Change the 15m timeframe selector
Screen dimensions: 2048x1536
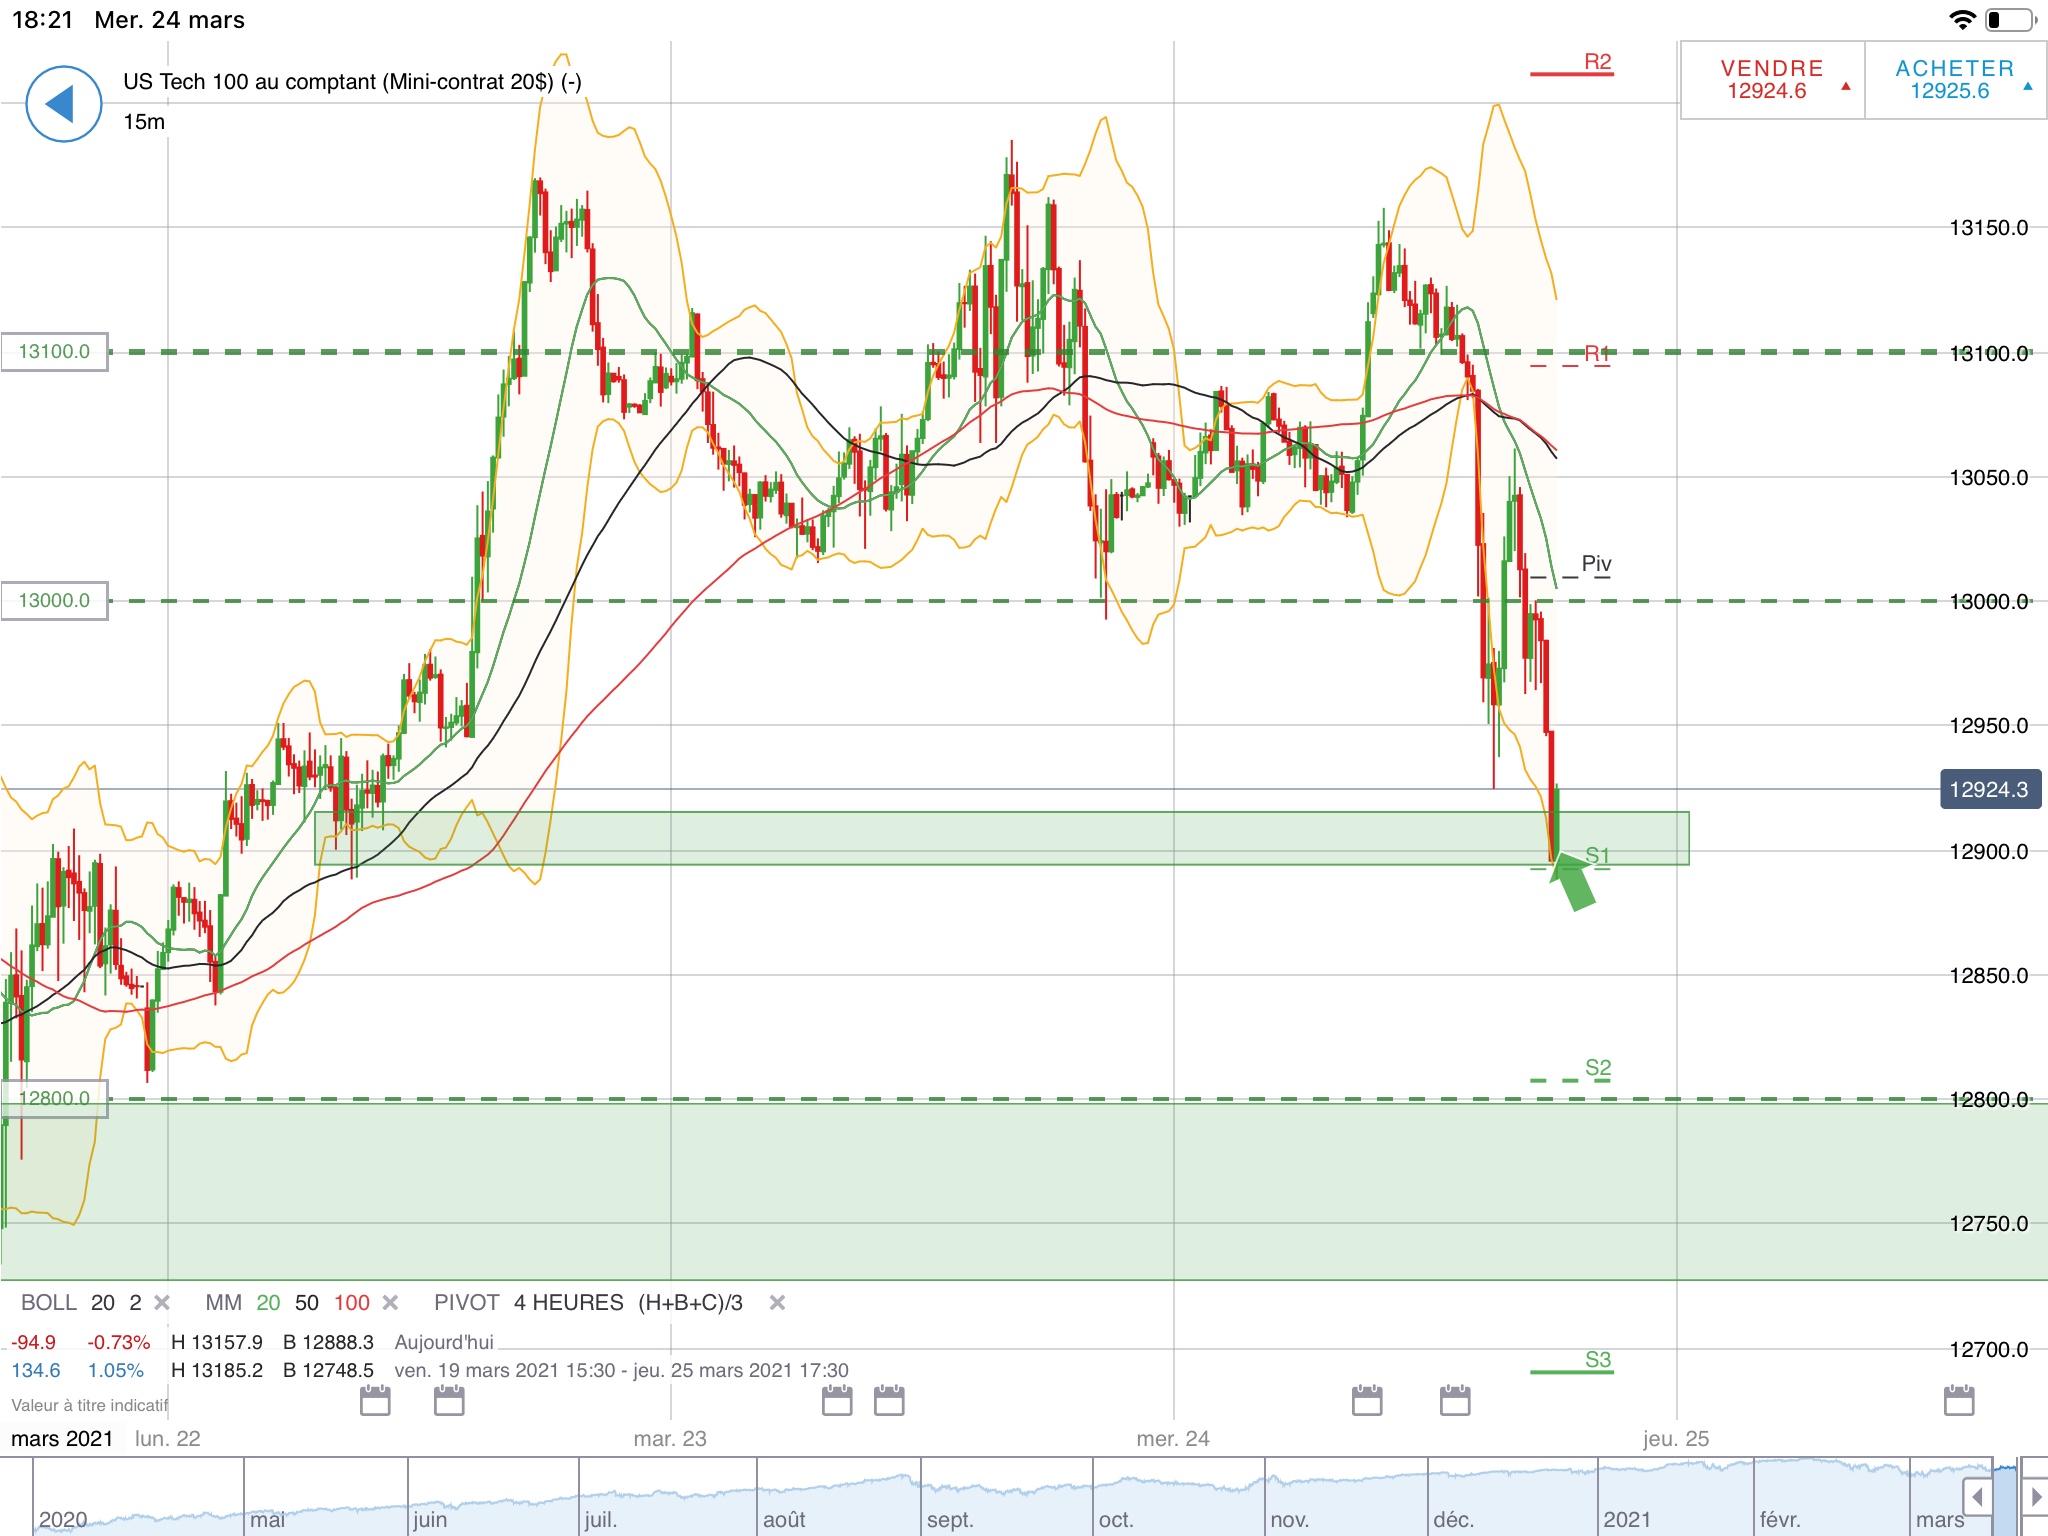[144, 122]
